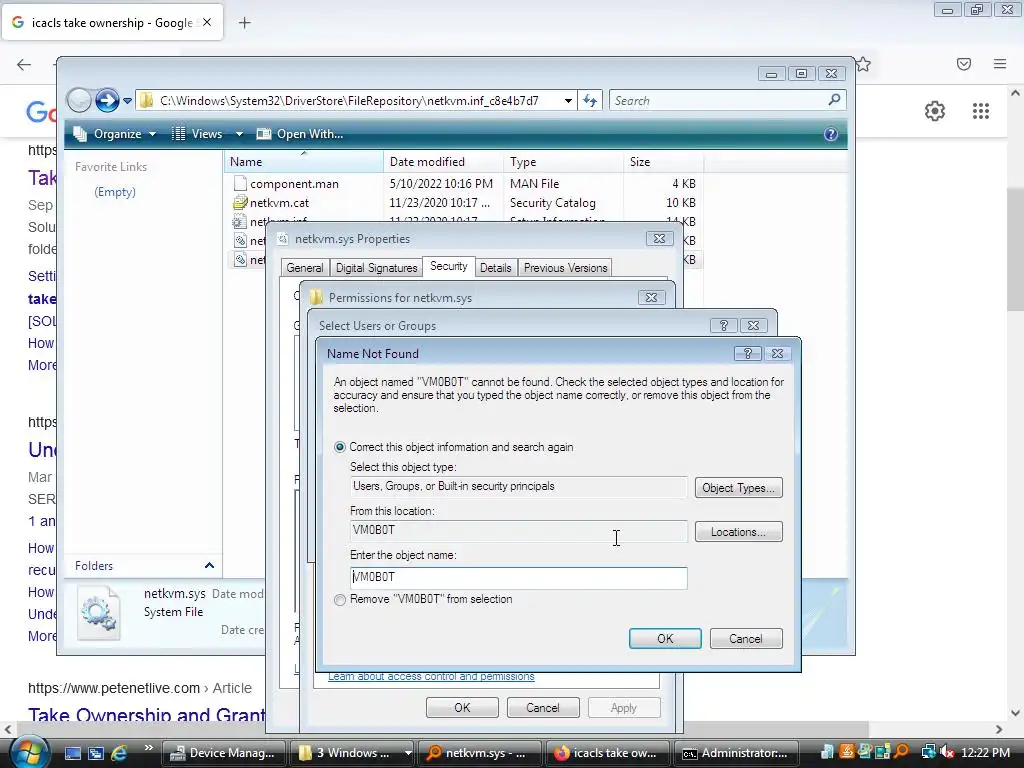Sort files by Date modified column
Viewport: 1024px width, 768px height.
click(443, 162)
